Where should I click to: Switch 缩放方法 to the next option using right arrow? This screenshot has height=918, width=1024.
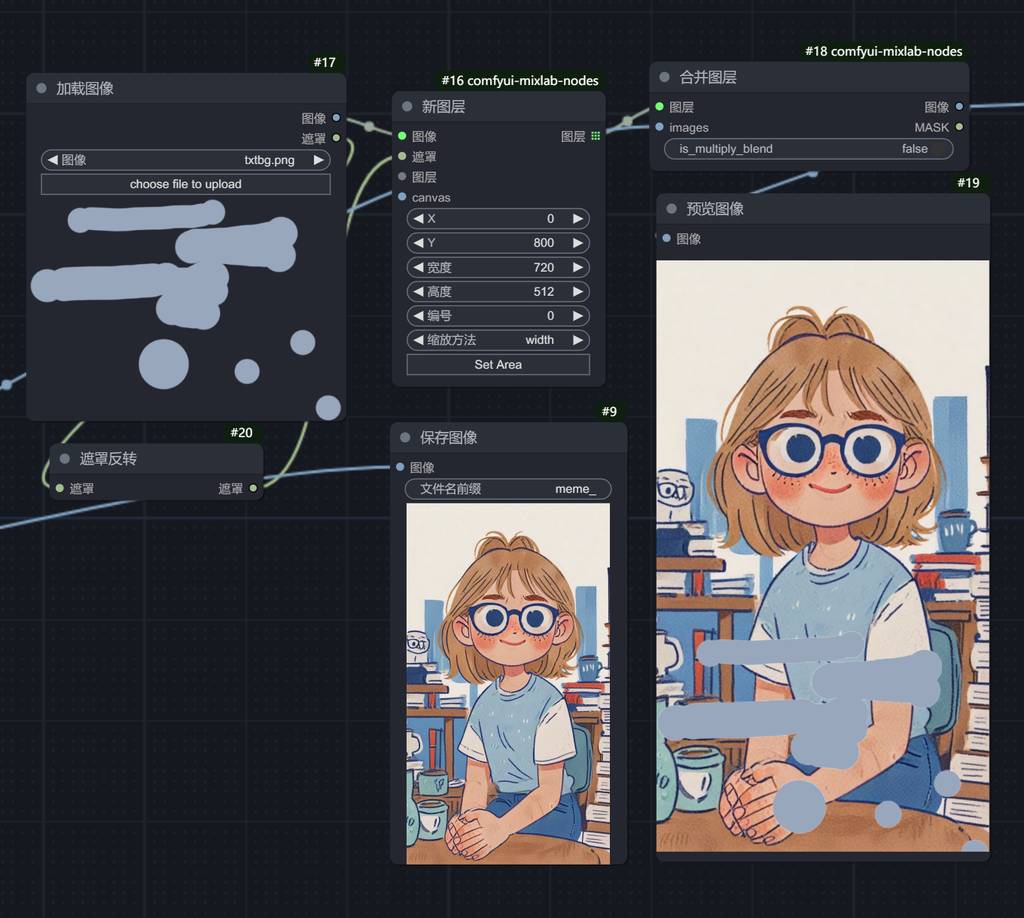578,340
